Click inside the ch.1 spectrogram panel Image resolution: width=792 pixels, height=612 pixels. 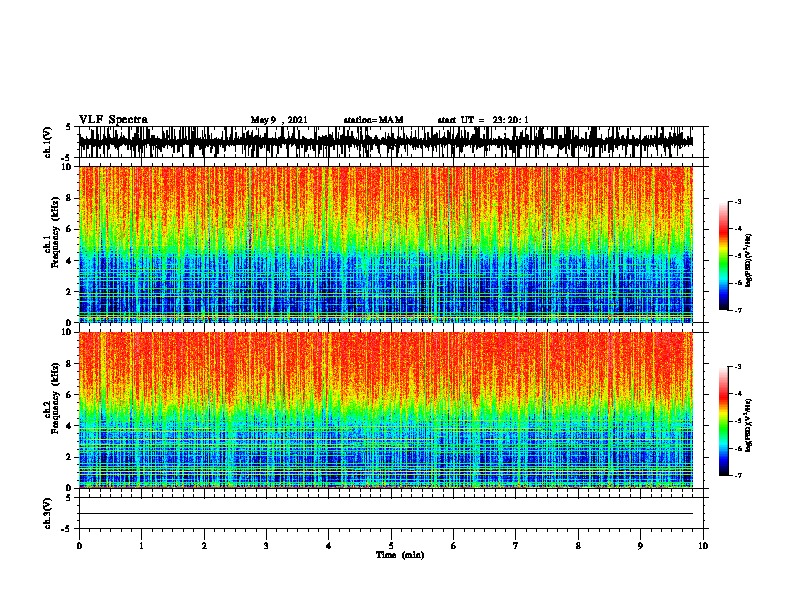pyautogui.click(x=386, y=244)
